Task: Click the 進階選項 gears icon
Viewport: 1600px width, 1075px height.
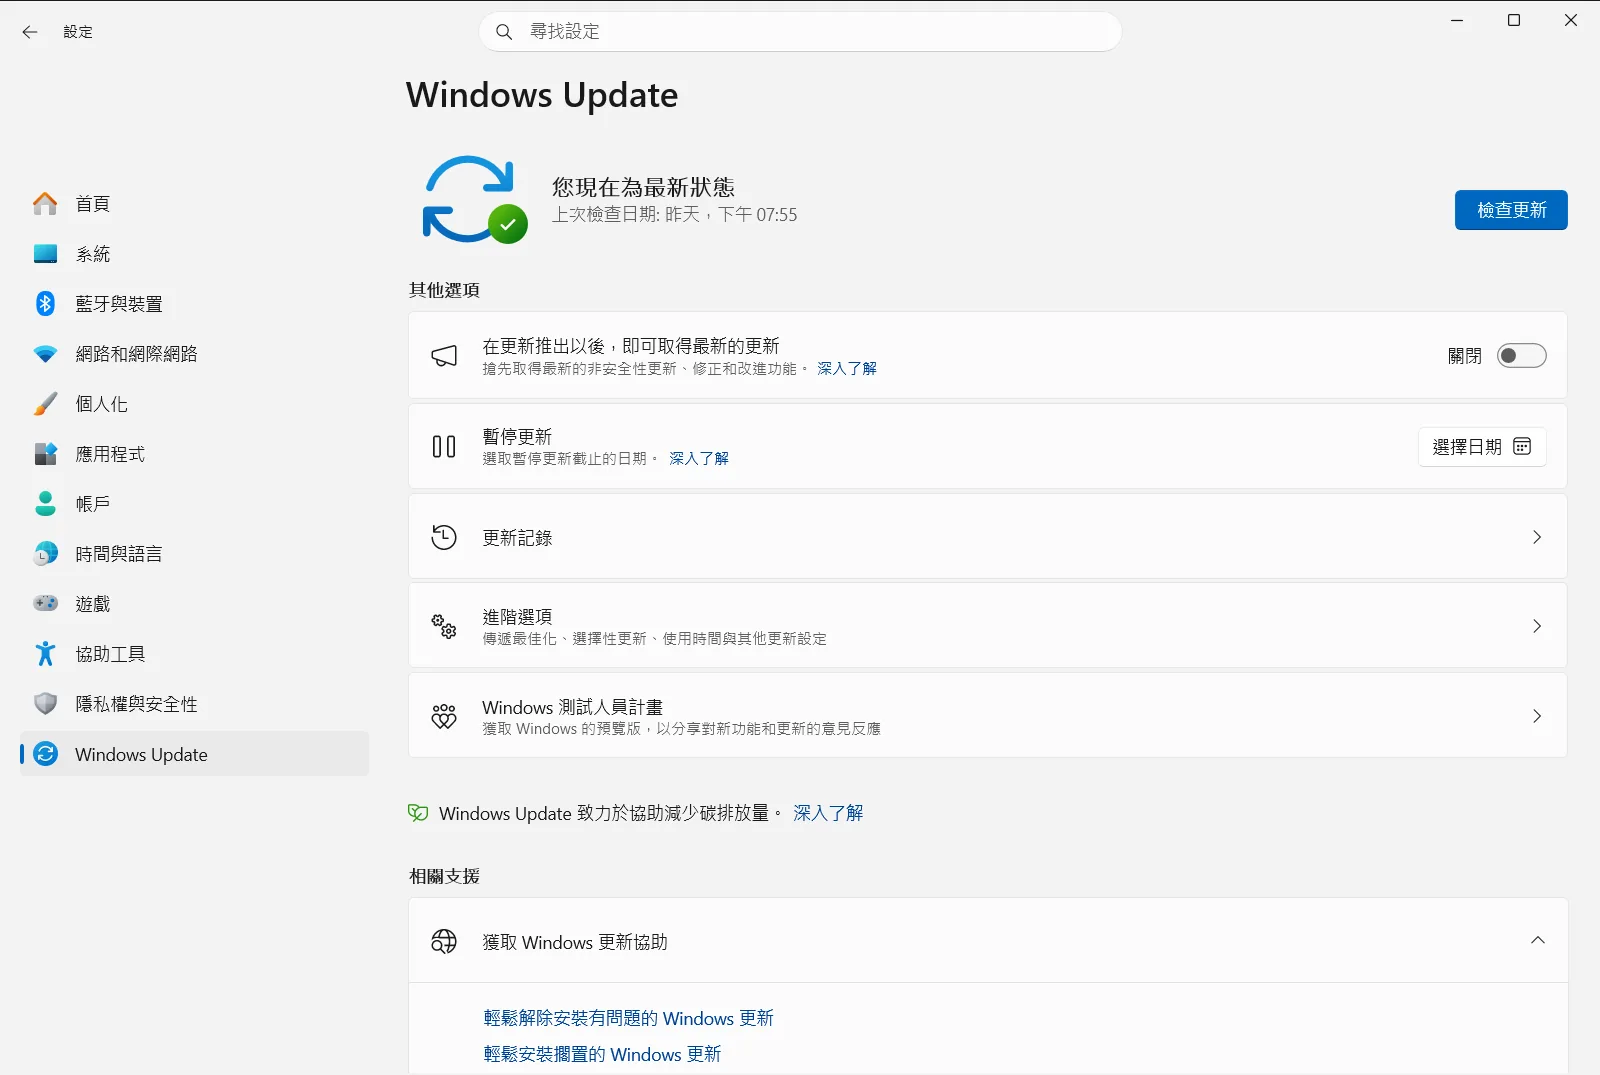Action: point(444,626)
